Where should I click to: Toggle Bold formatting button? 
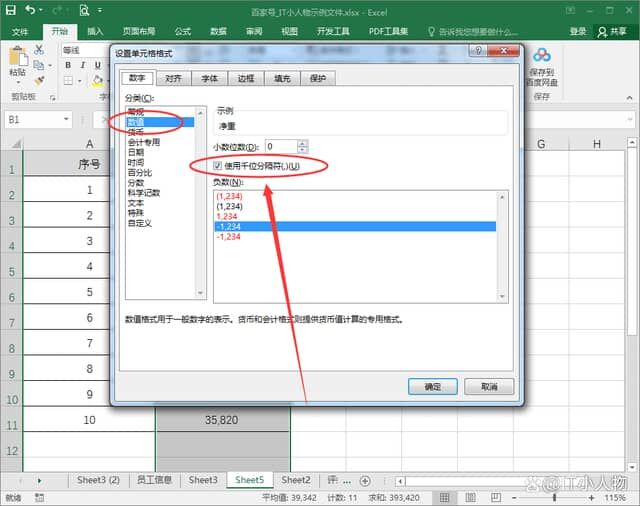tap(68, 66)
